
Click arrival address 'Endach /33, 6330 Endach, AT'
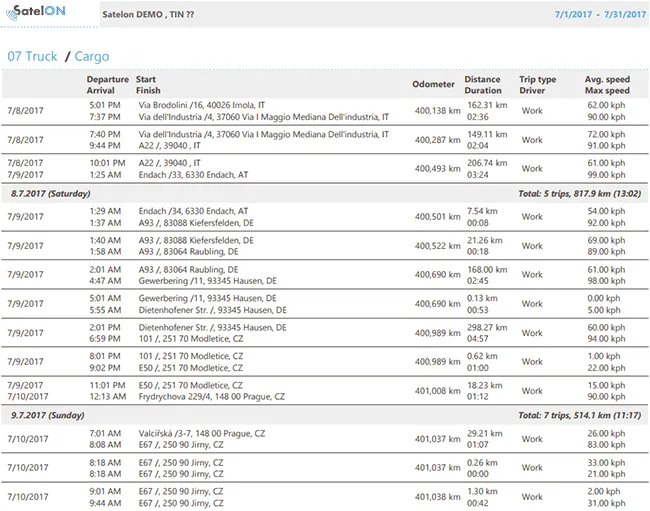point(193,175)
